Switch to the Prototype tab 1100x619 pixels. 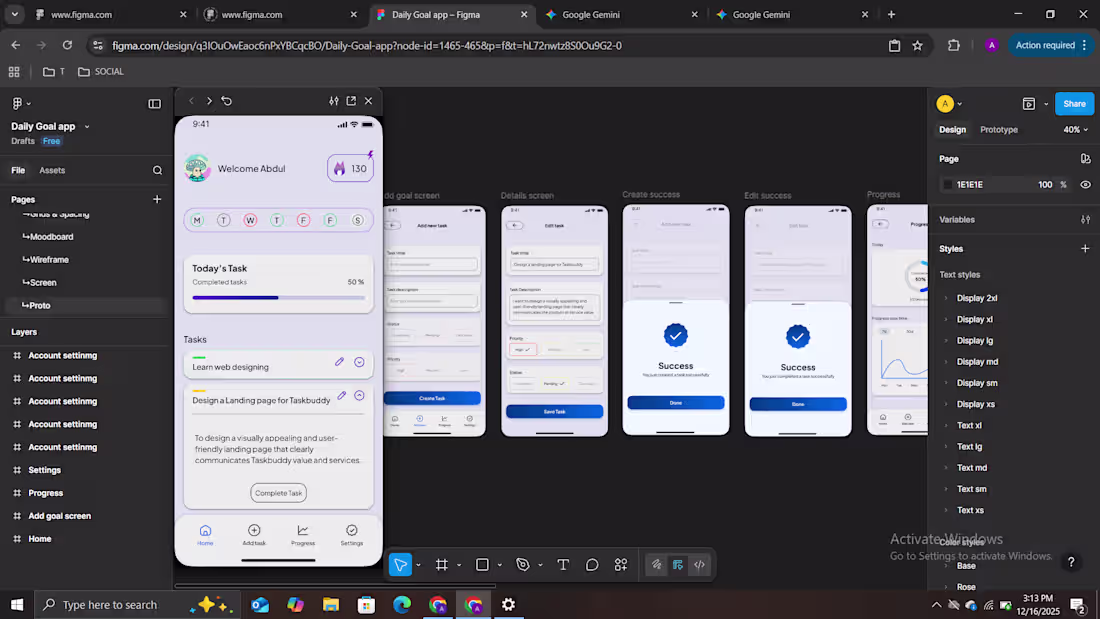(x=998, y=130)
